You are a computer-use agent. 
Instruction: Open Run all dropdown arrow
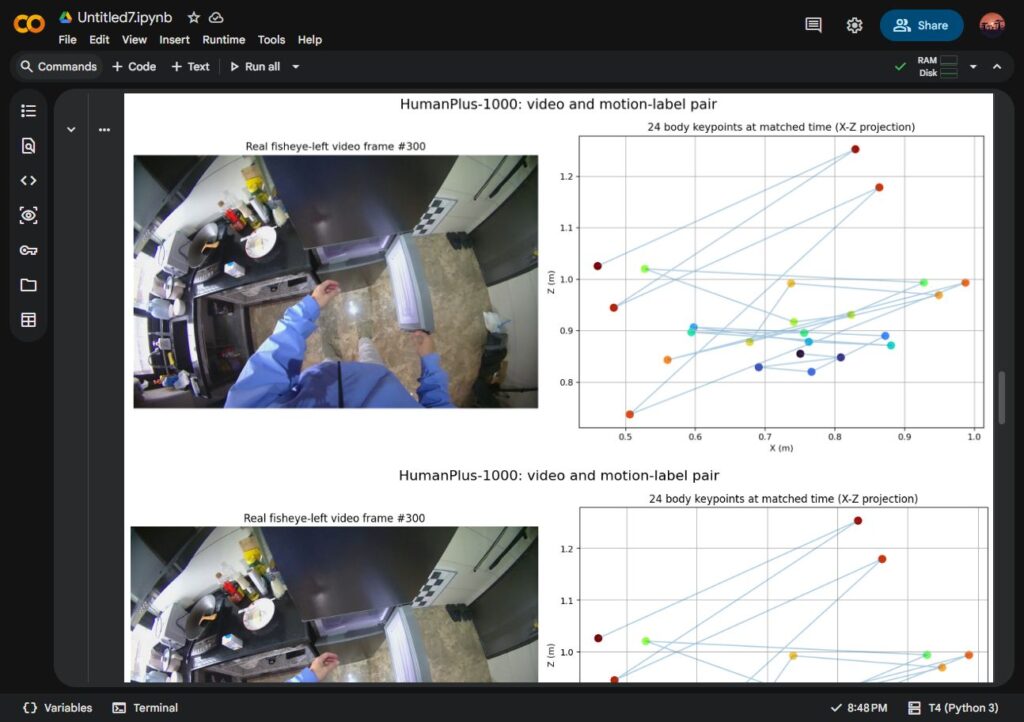(x=296, y=67)
